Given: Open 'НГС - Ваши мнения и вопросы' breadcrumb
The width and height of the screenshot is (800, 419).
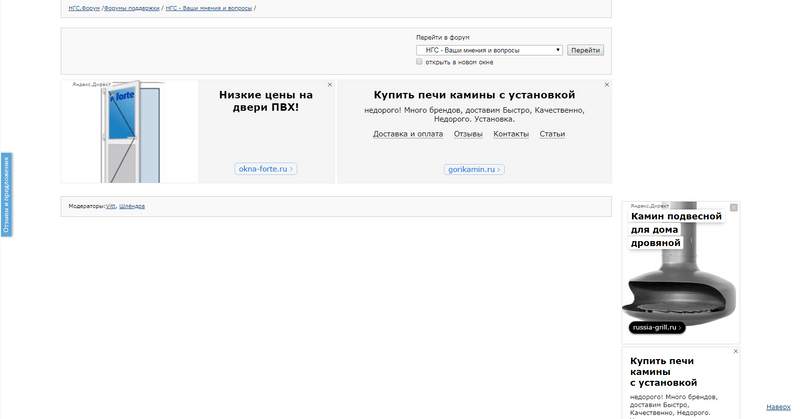Looking at the screenshot, I should click(209, 8).
